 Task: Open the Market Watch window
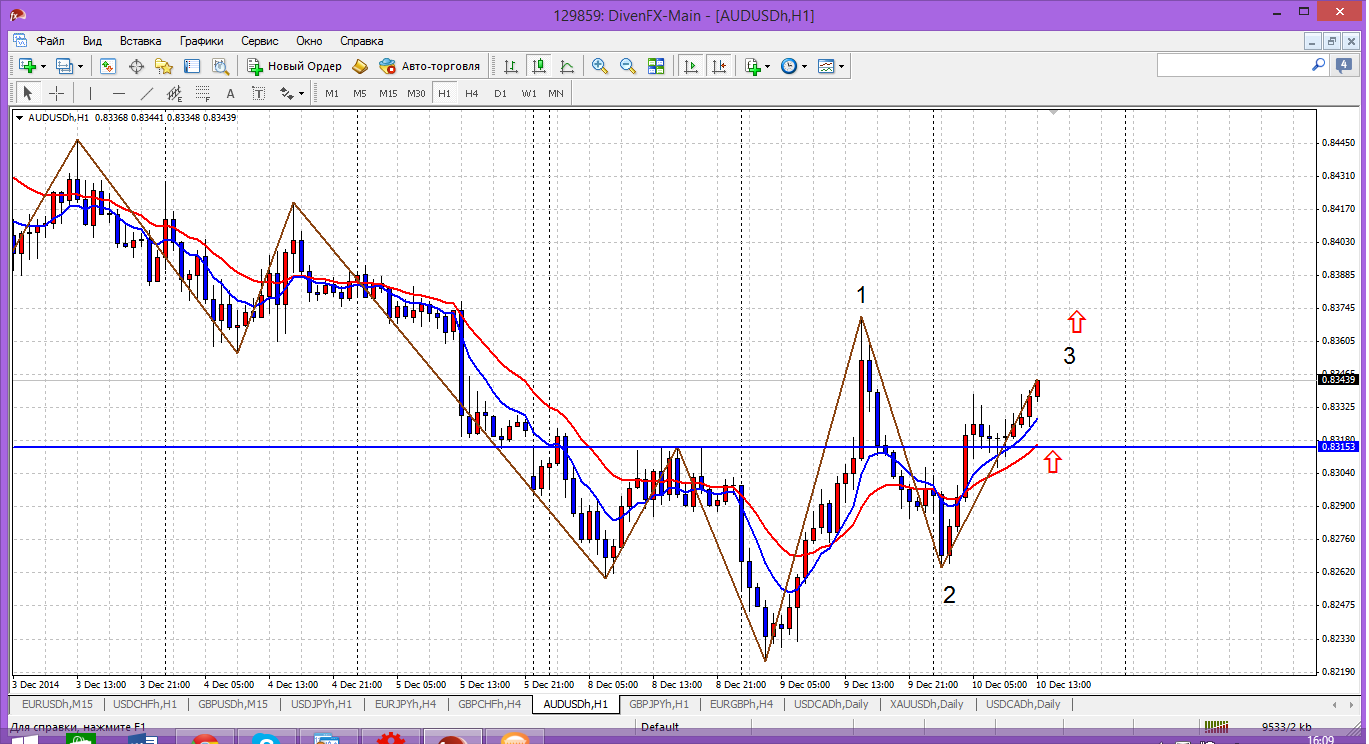[x=108, y=66]
